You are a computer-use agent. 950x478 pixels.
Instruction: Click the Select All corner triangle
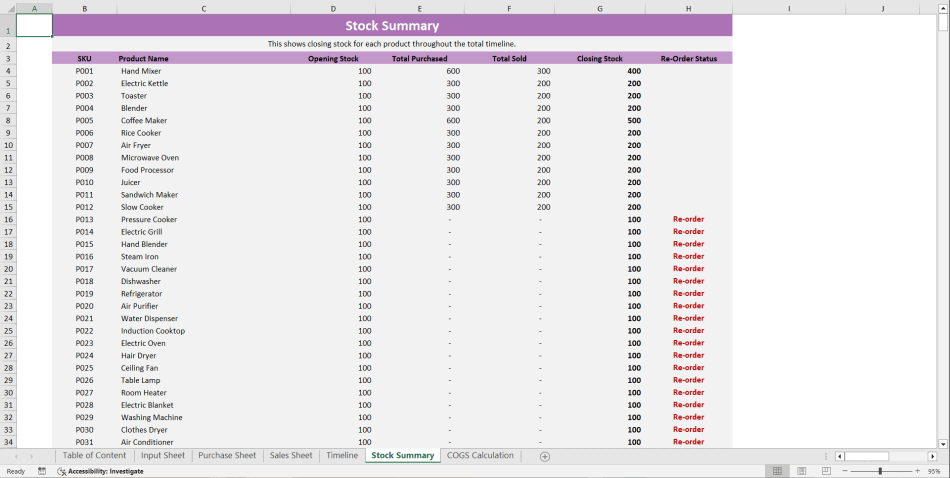coord(8,9)
